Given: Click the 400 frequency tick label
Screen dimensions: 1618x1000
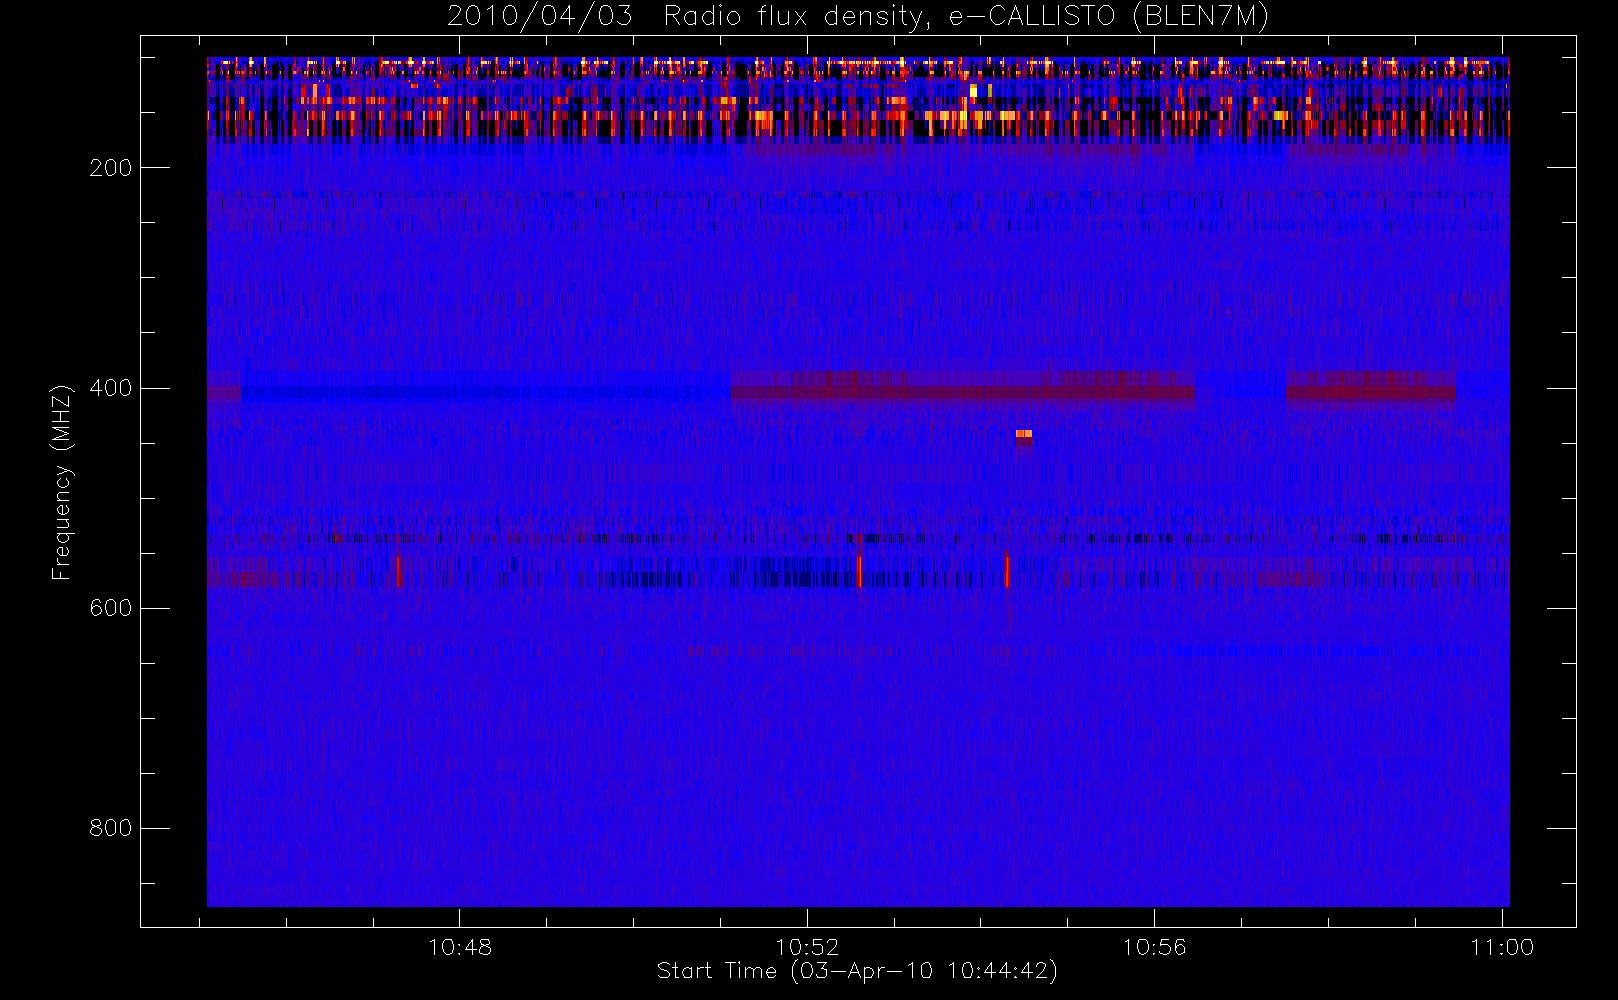Looking at the screenshot, I should point(110,388).
